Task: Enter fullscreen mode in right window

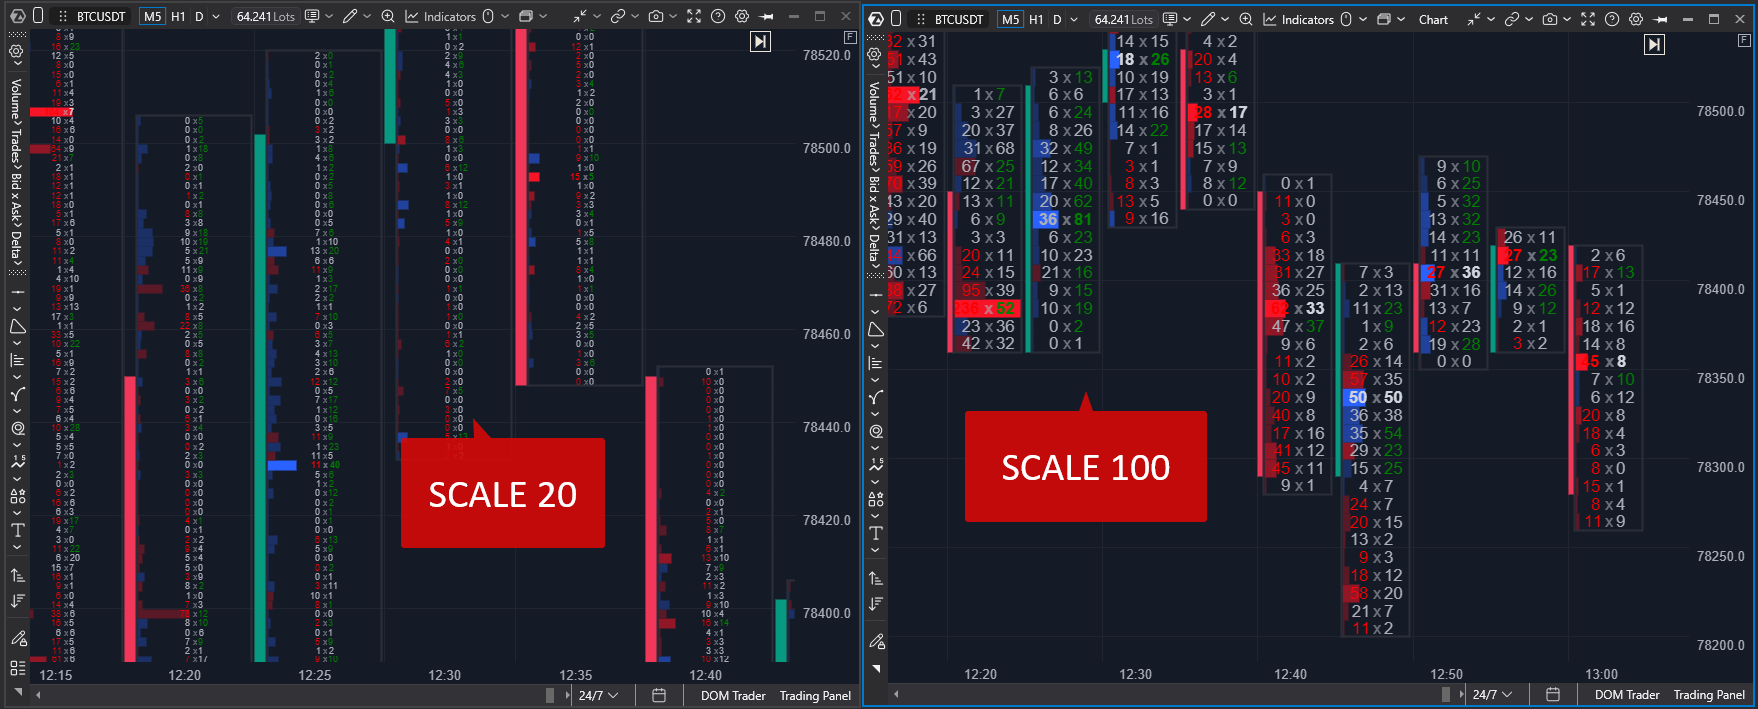Action: (1588, 19)
